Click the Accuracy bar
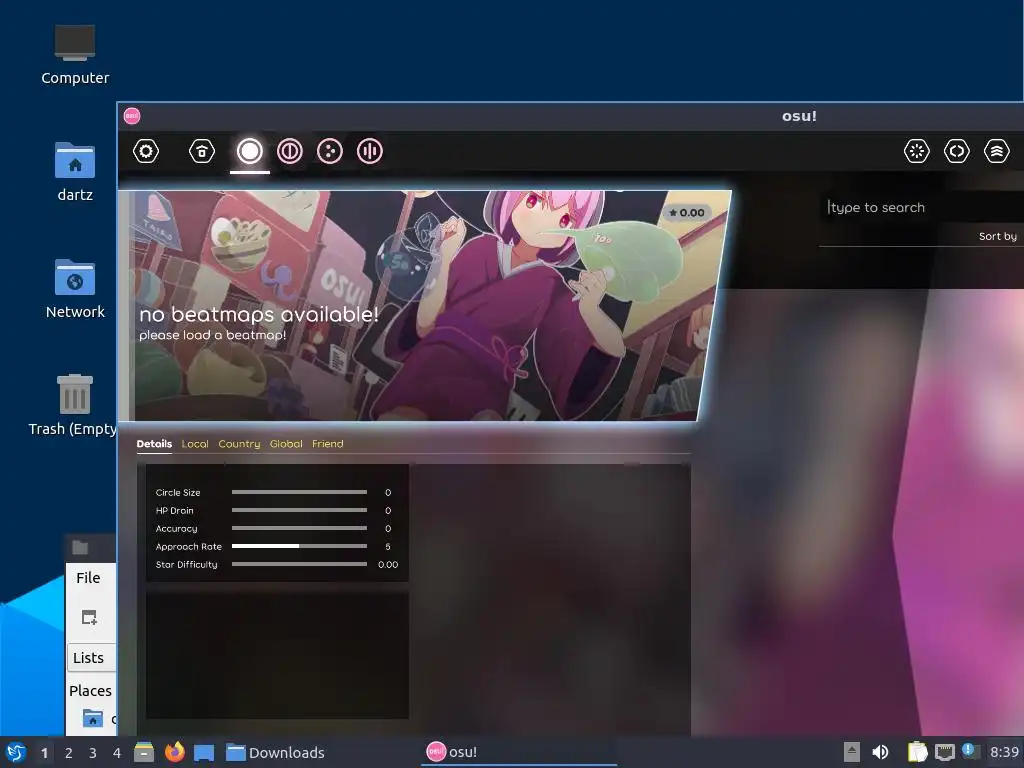 click(x=299, y=528)
